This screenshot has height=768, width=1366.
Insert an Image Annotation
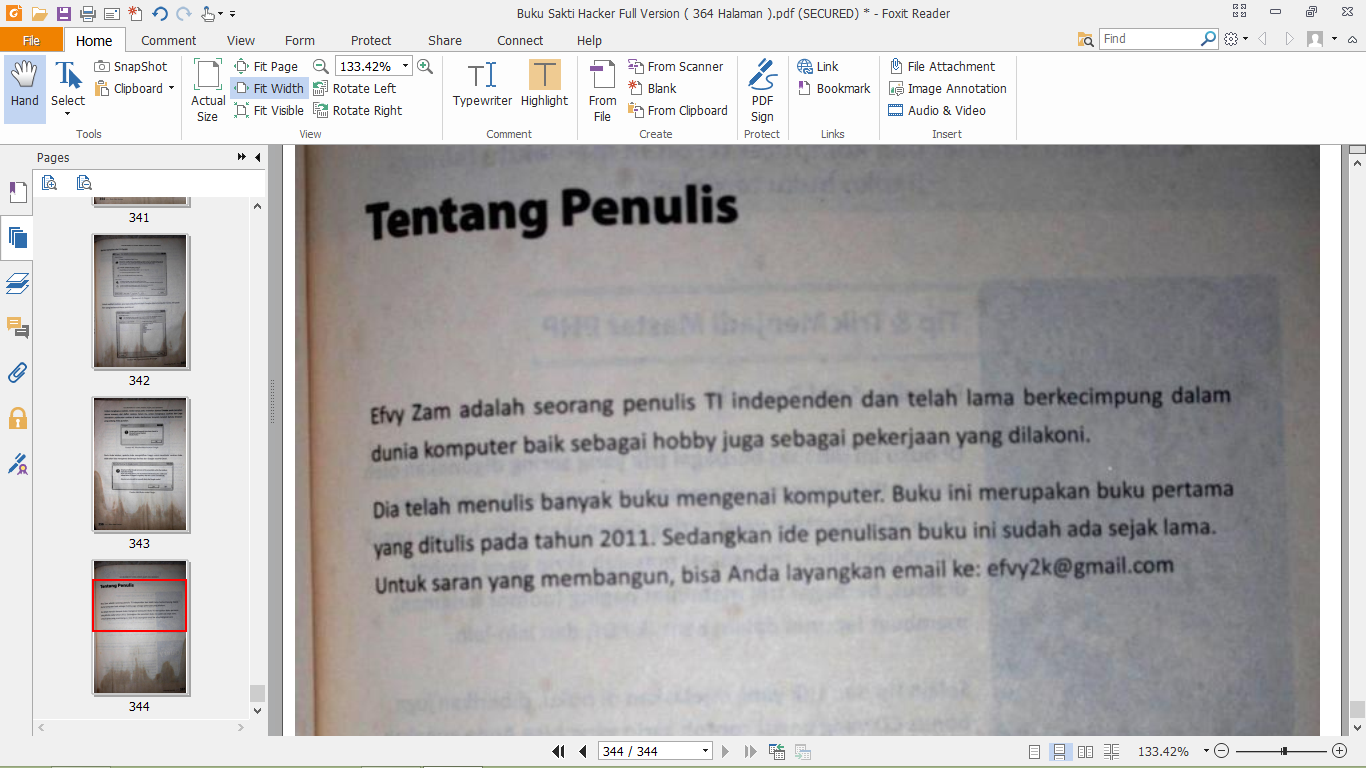(947, 88)
